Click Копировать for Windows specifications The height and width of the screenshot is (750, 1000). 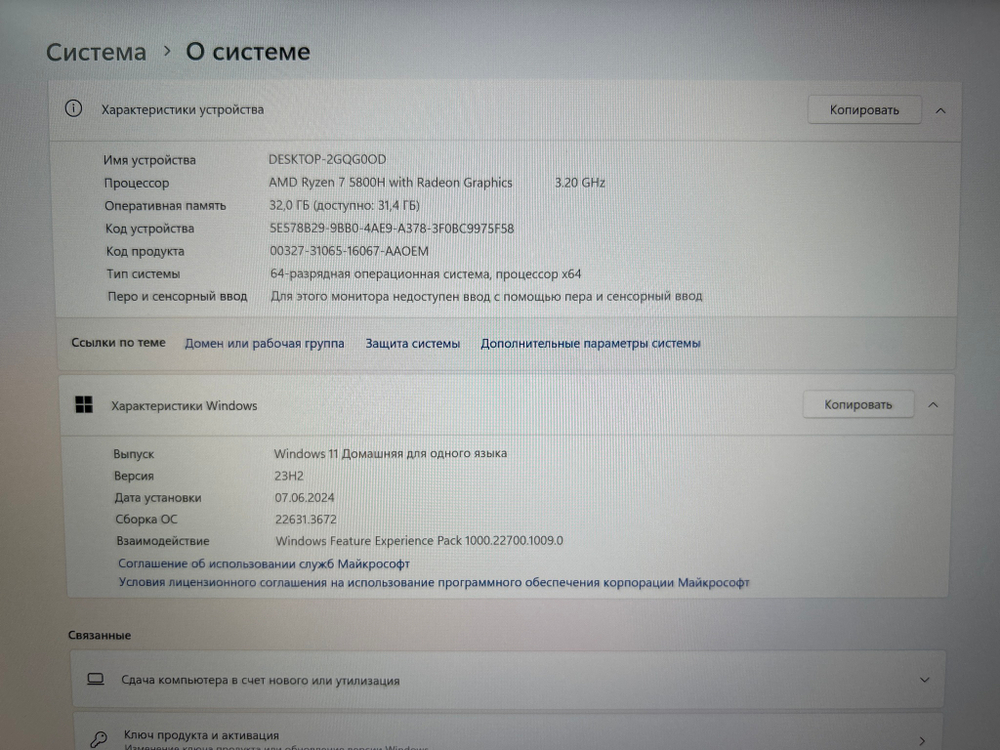click(858, 404)
